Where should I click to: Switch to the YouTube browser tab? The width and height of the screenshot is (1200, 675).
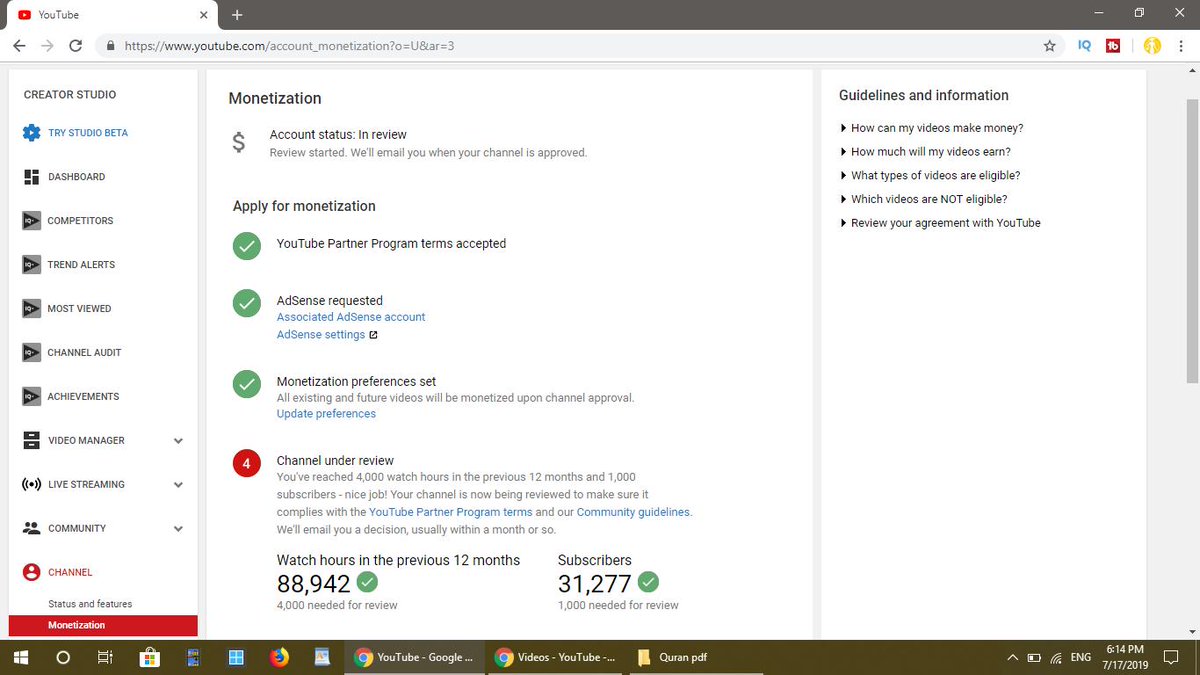coord(112,15)
